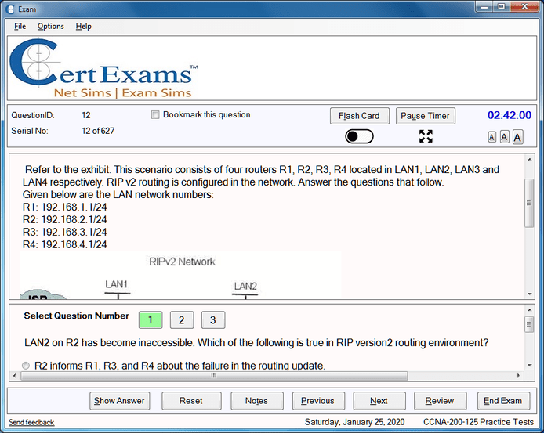Toggle the day/night mode switch
The width and height of the screenshot is (544, 433).
tap(359, 136)
